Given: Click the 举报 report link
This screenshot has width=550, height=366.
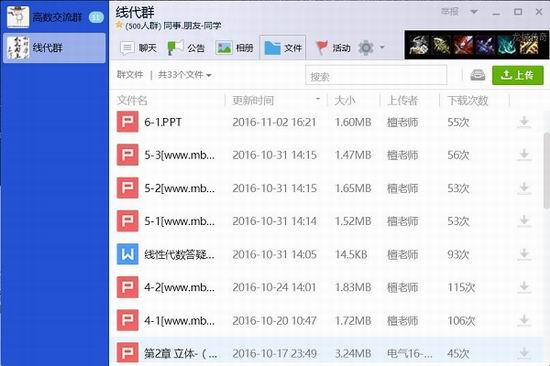Looking at the screenshot, I should click(450, 12).
